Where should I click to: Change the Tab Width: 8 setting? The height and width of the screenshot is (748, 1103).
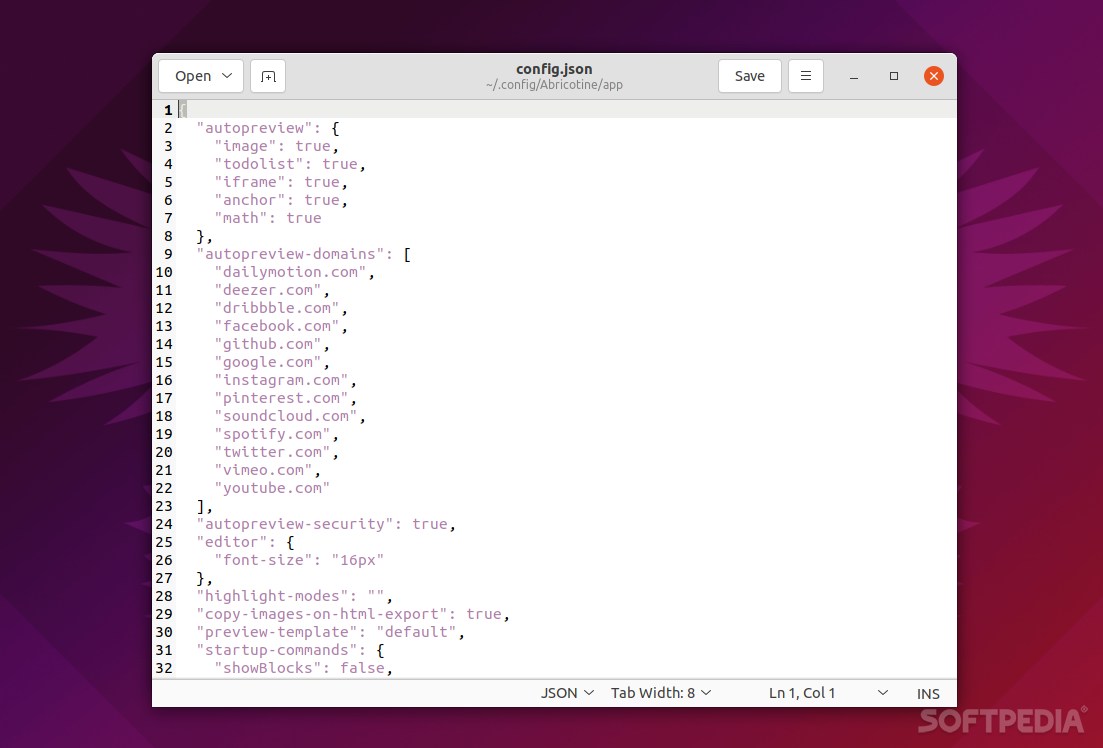(x=661, y=693)
